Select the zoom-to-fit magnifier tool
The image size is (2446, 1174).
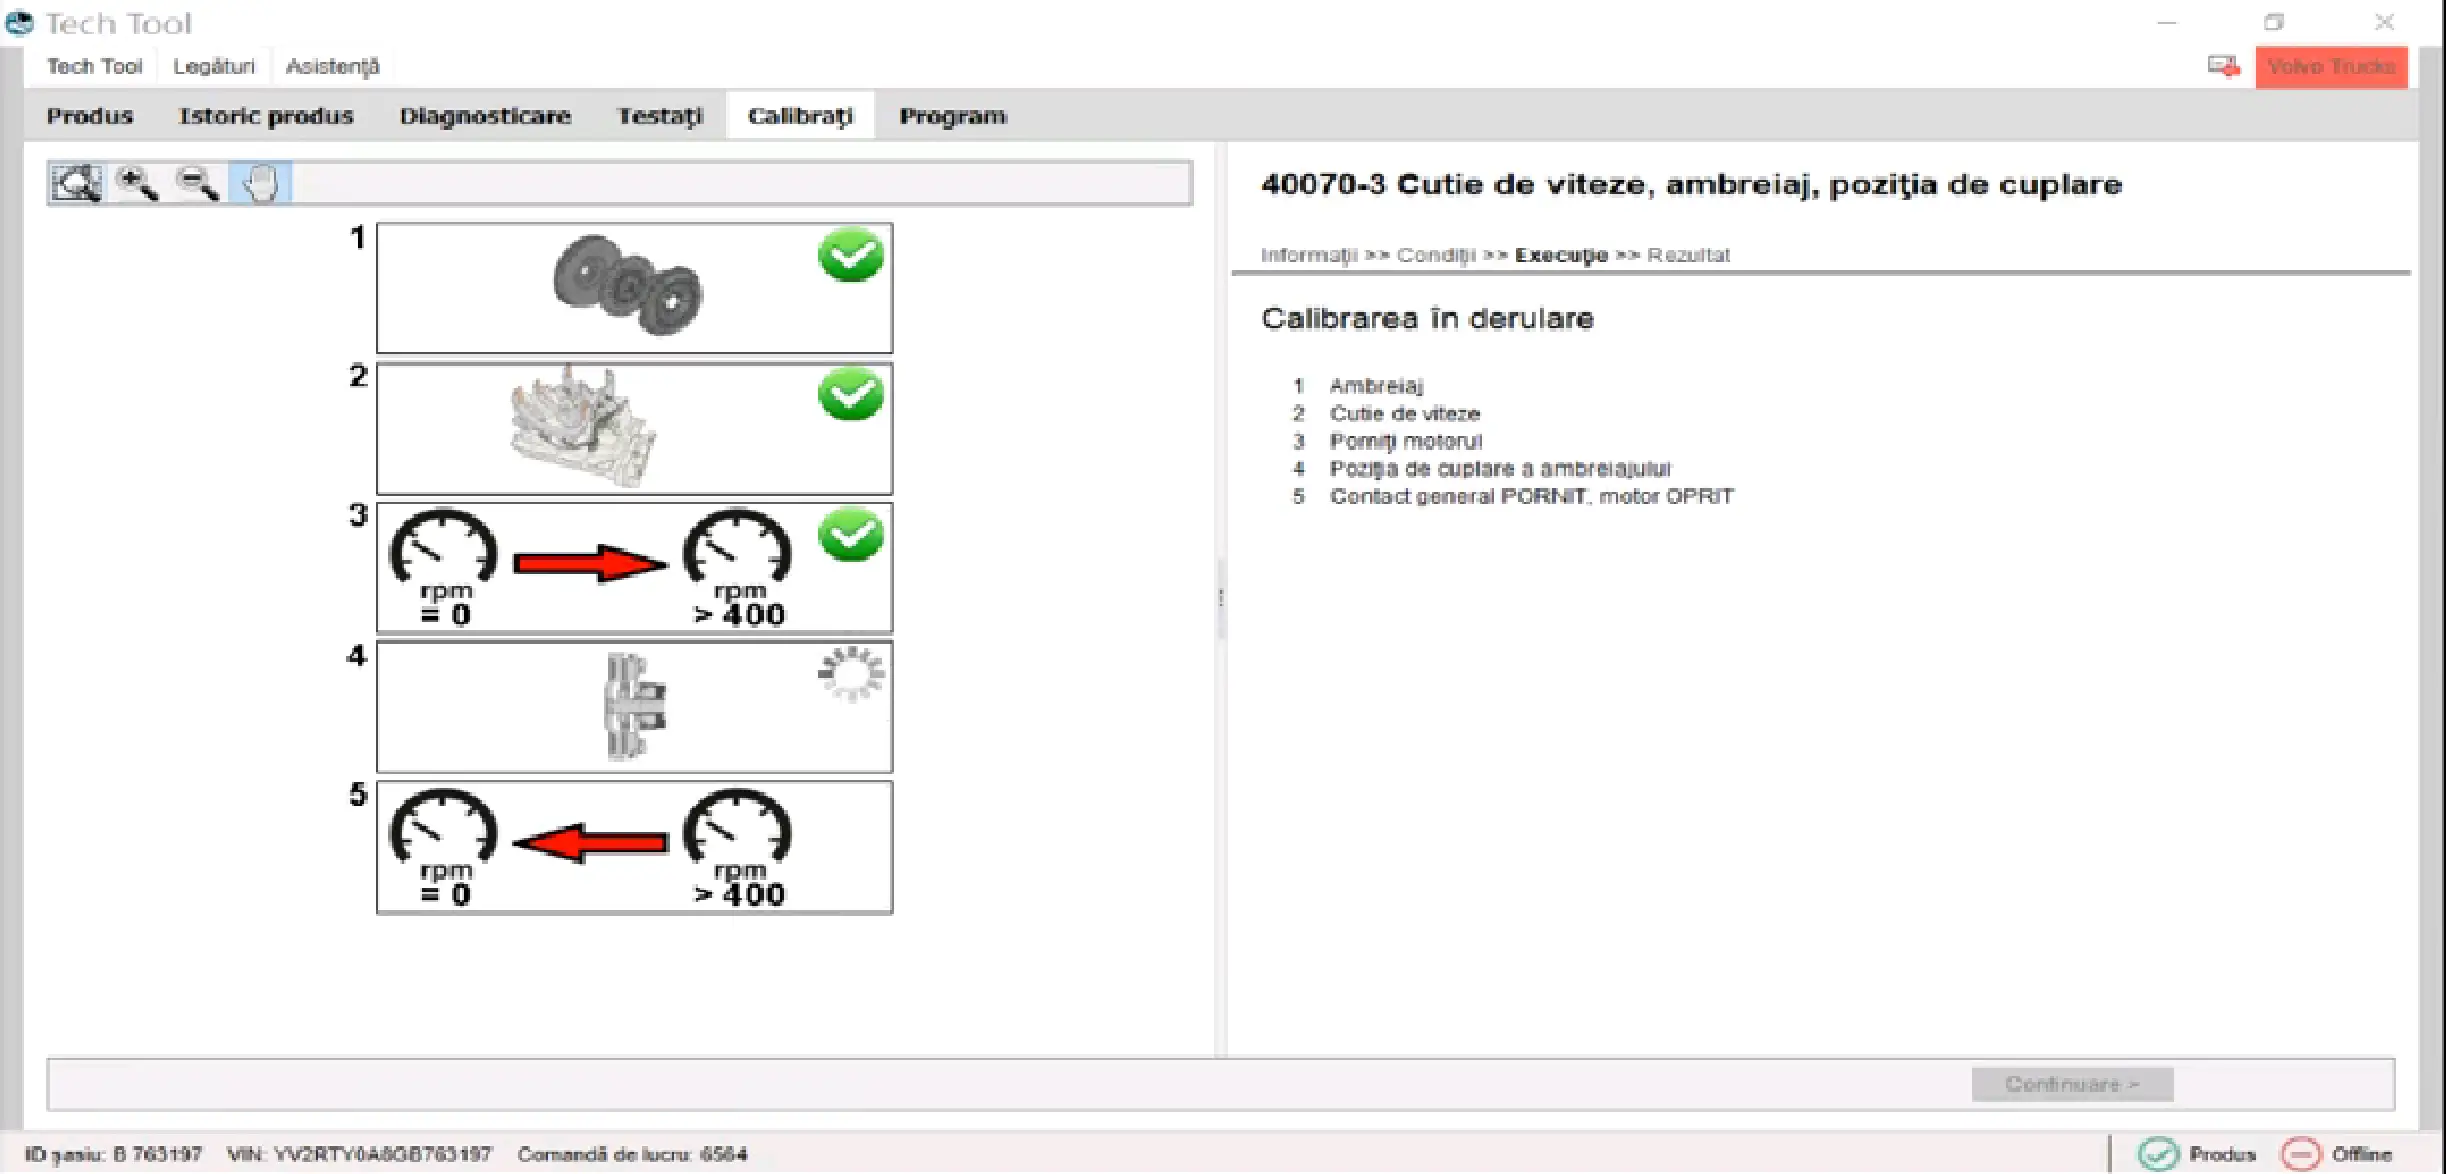click(76, 183)
